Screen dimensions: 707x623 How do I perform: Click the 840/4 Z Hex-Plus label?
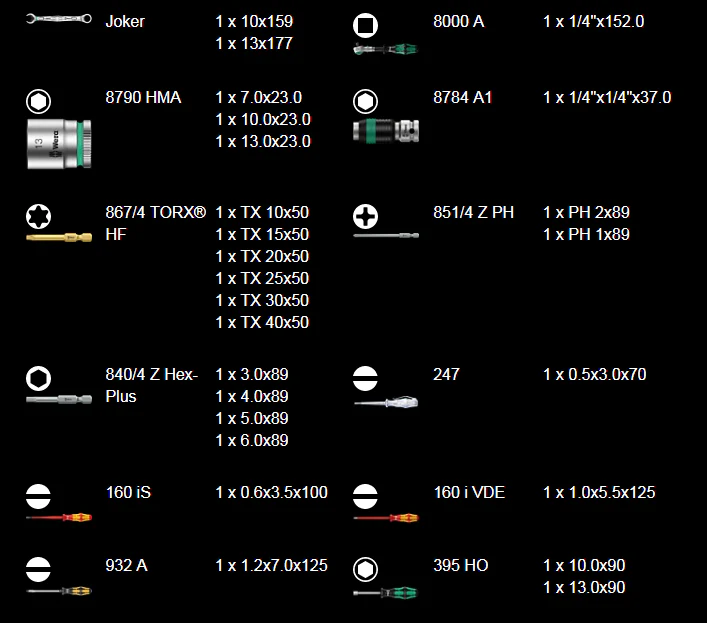click(152, 385)
